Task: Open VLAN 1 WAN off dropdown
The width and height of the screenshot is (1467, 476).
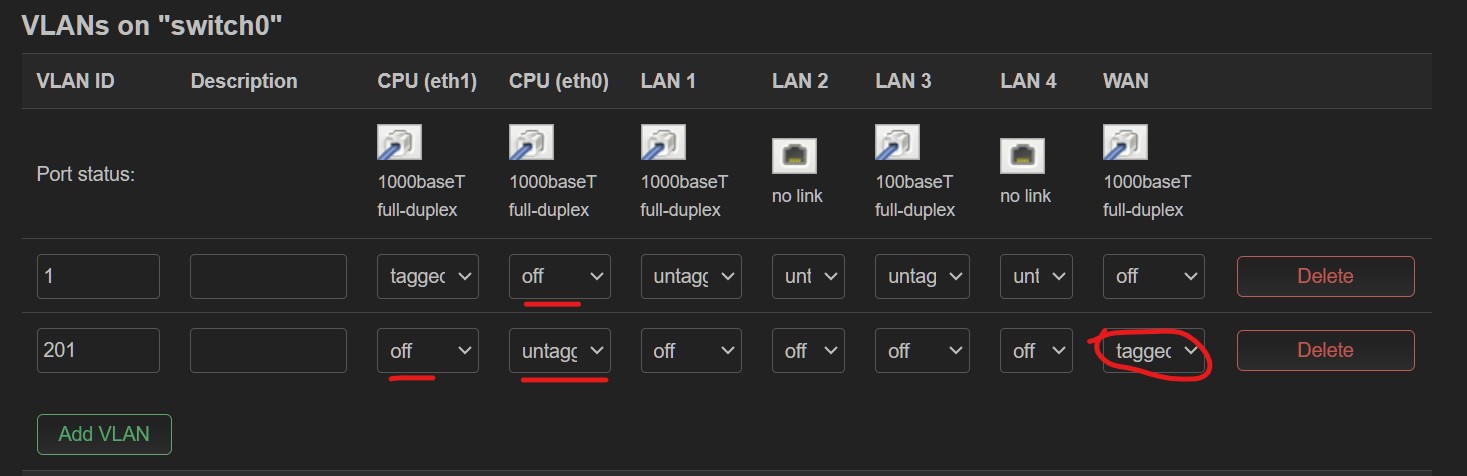Action: [1154, 276]
